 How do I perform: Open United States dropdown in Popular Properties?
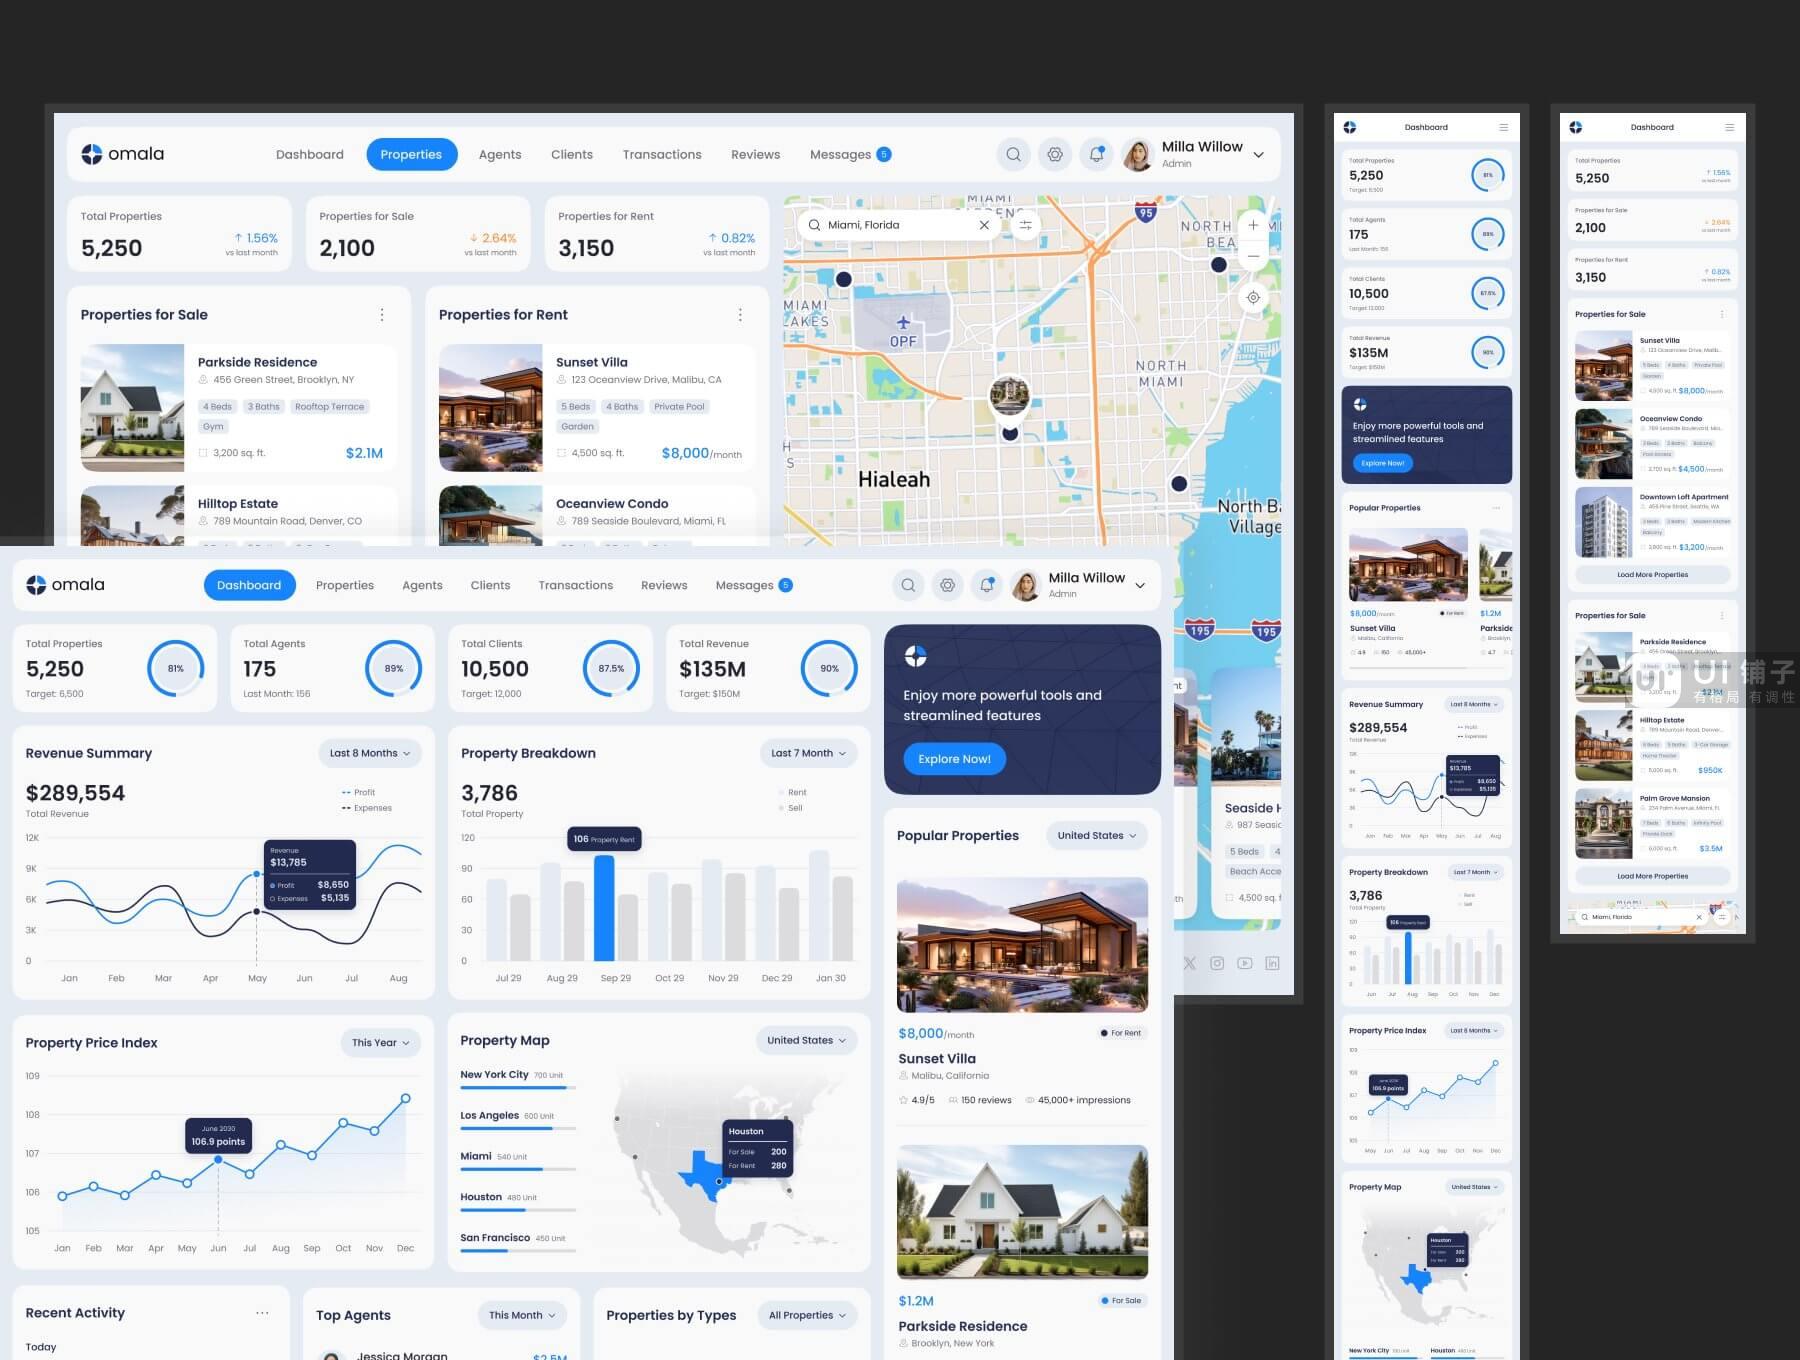1097,835
